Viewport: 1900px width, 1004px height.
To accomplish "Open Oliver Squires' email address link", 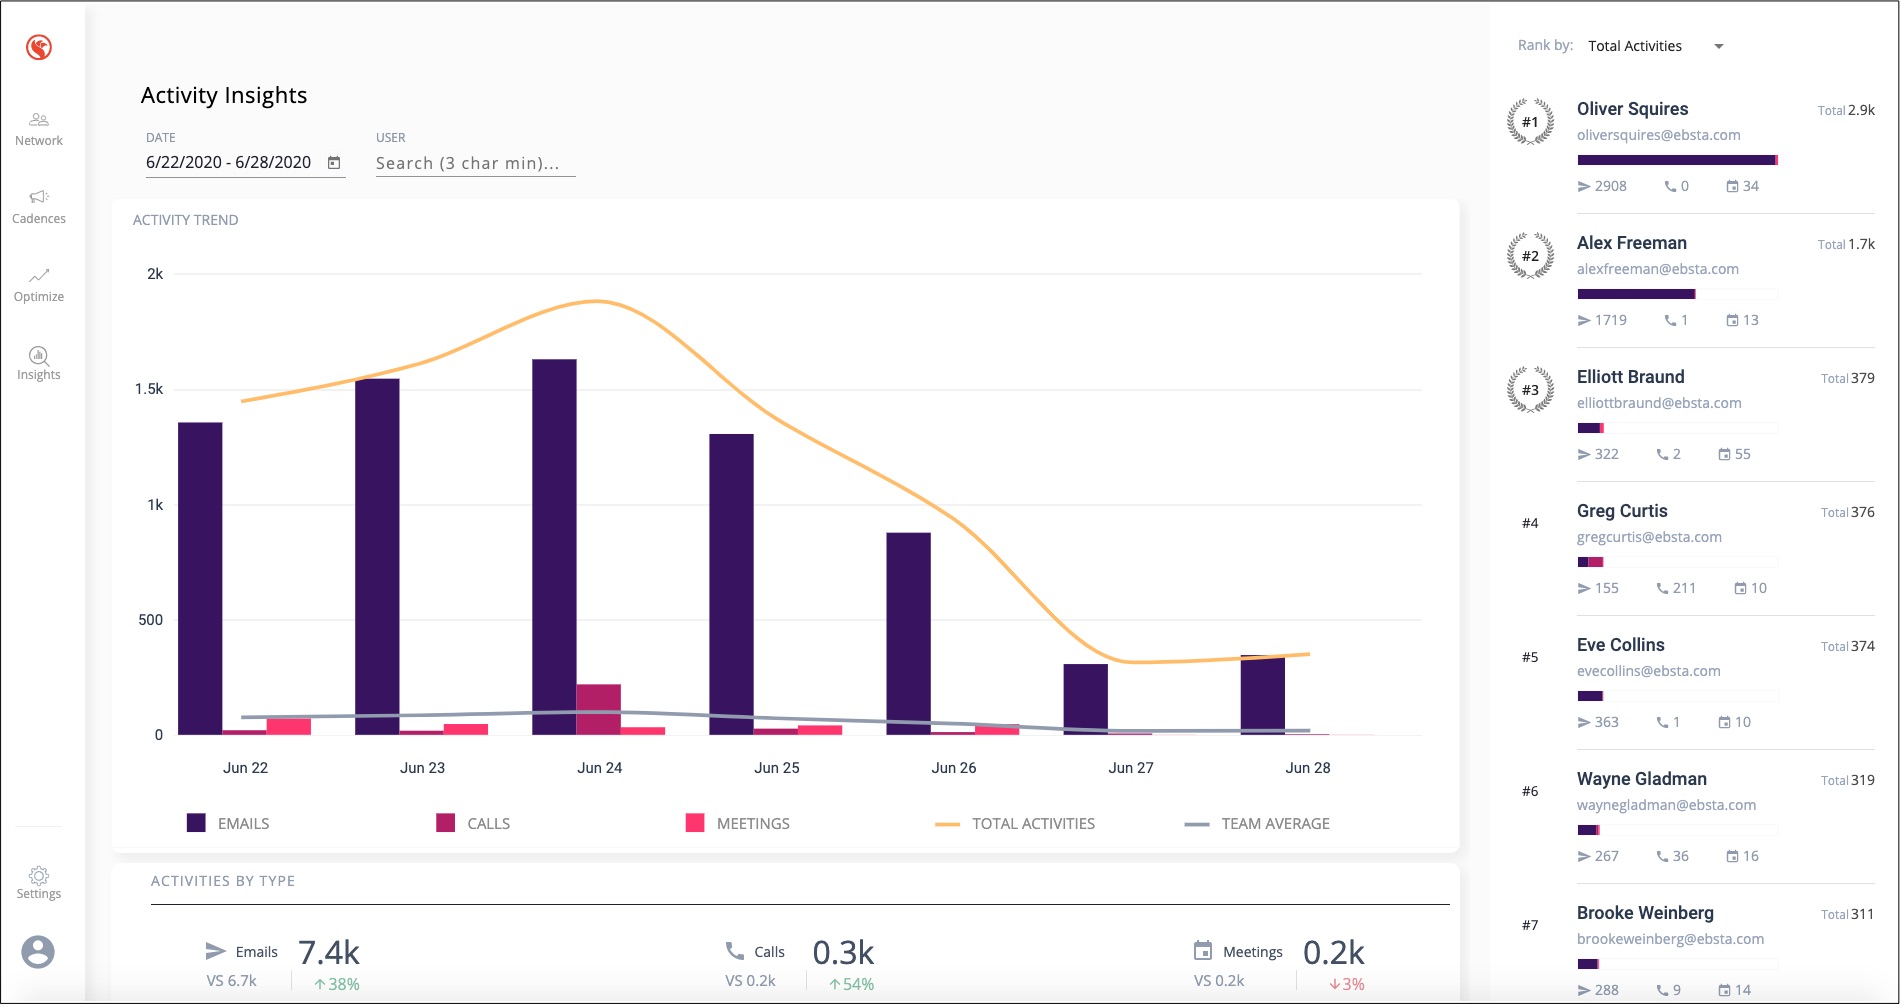I will [1658, 135].
